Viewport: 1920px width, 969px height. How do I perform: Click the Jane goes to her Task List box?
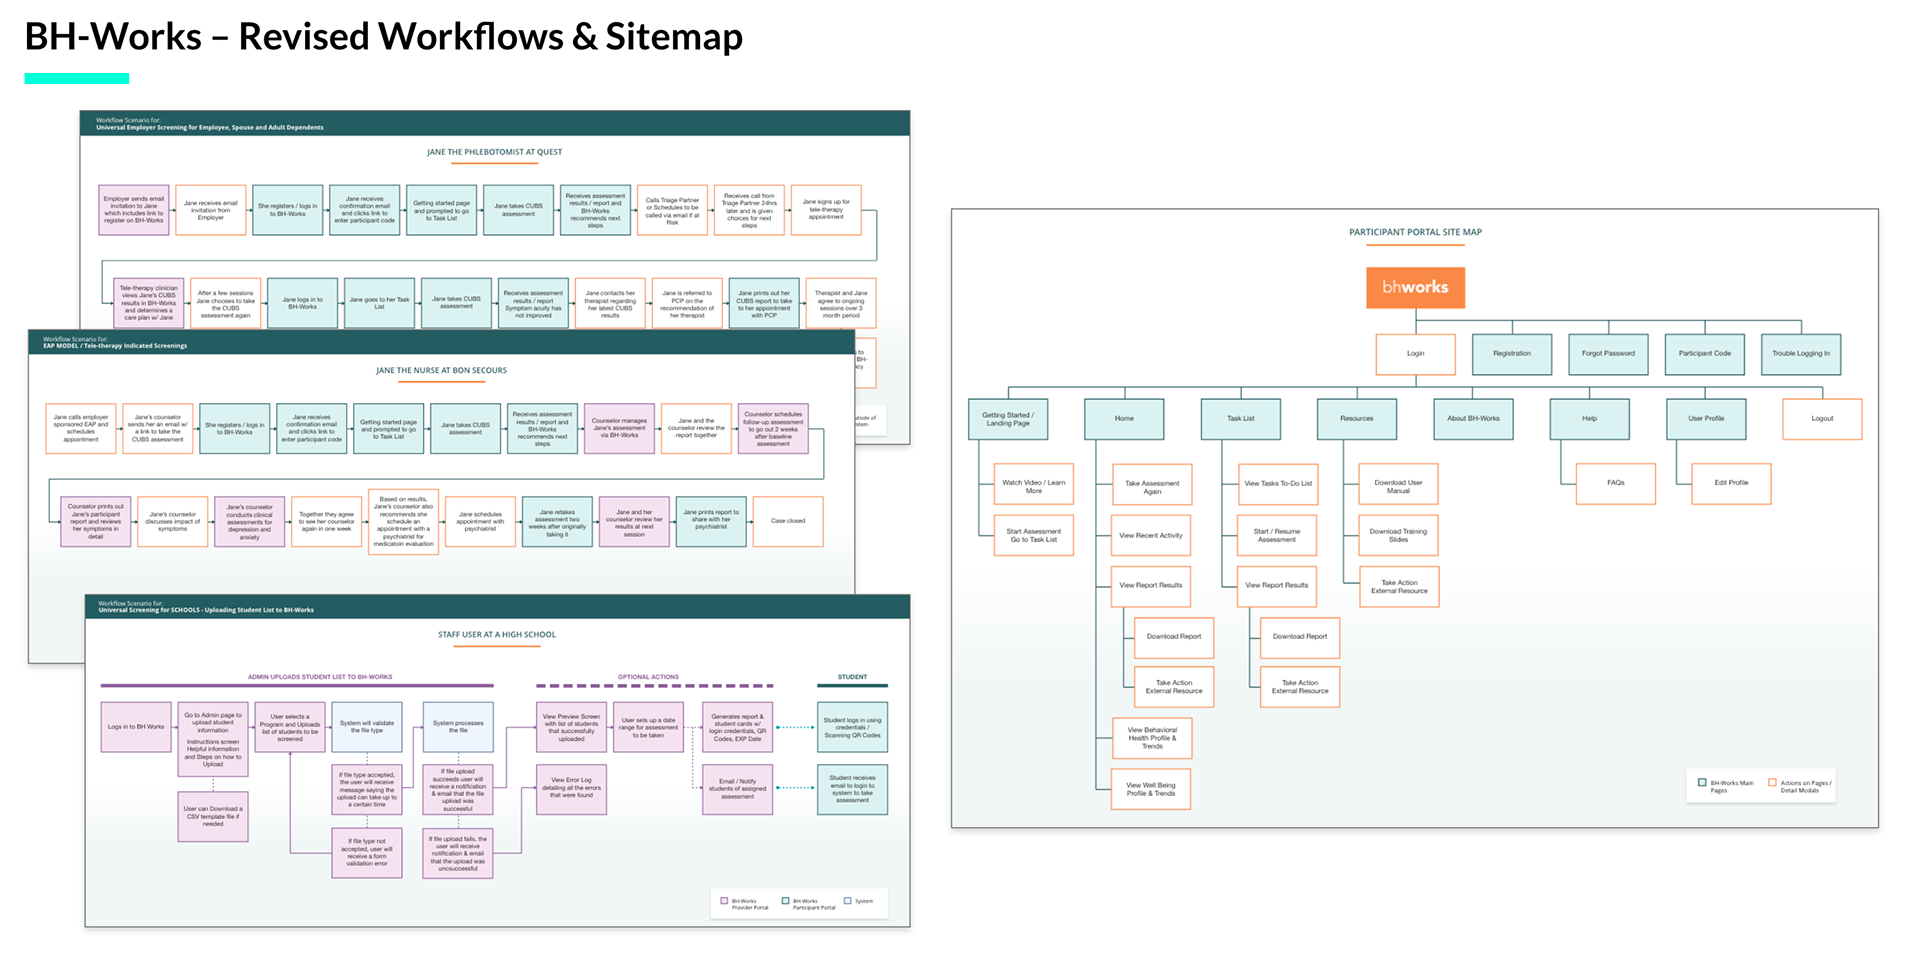coord(379,303)
